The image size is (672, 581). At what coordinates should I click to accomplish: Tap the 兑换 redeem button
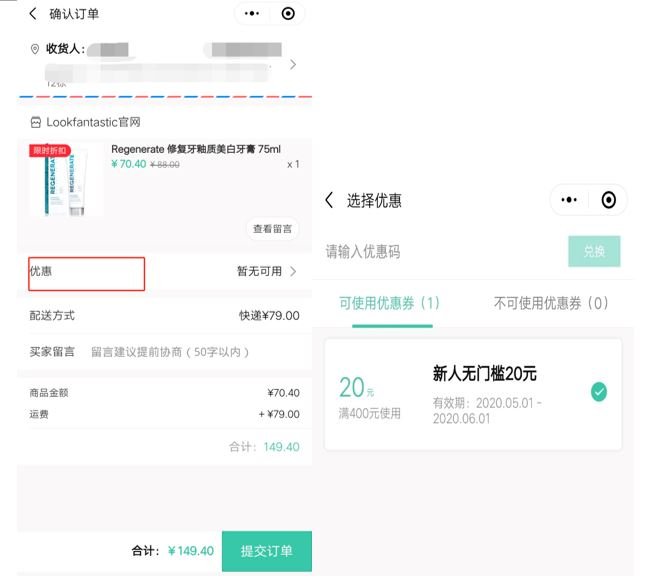pos(594,252)
